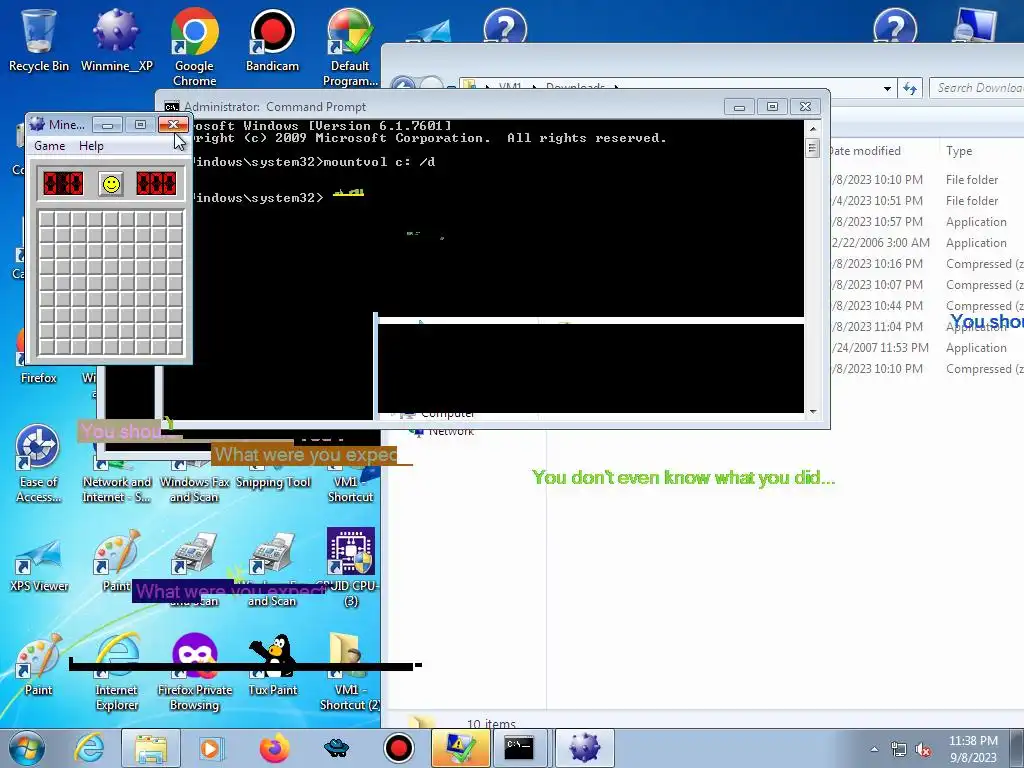Sort Explorer files by Type column
The width and height of the screenshot is (1024, 768).
click(959, 151)
